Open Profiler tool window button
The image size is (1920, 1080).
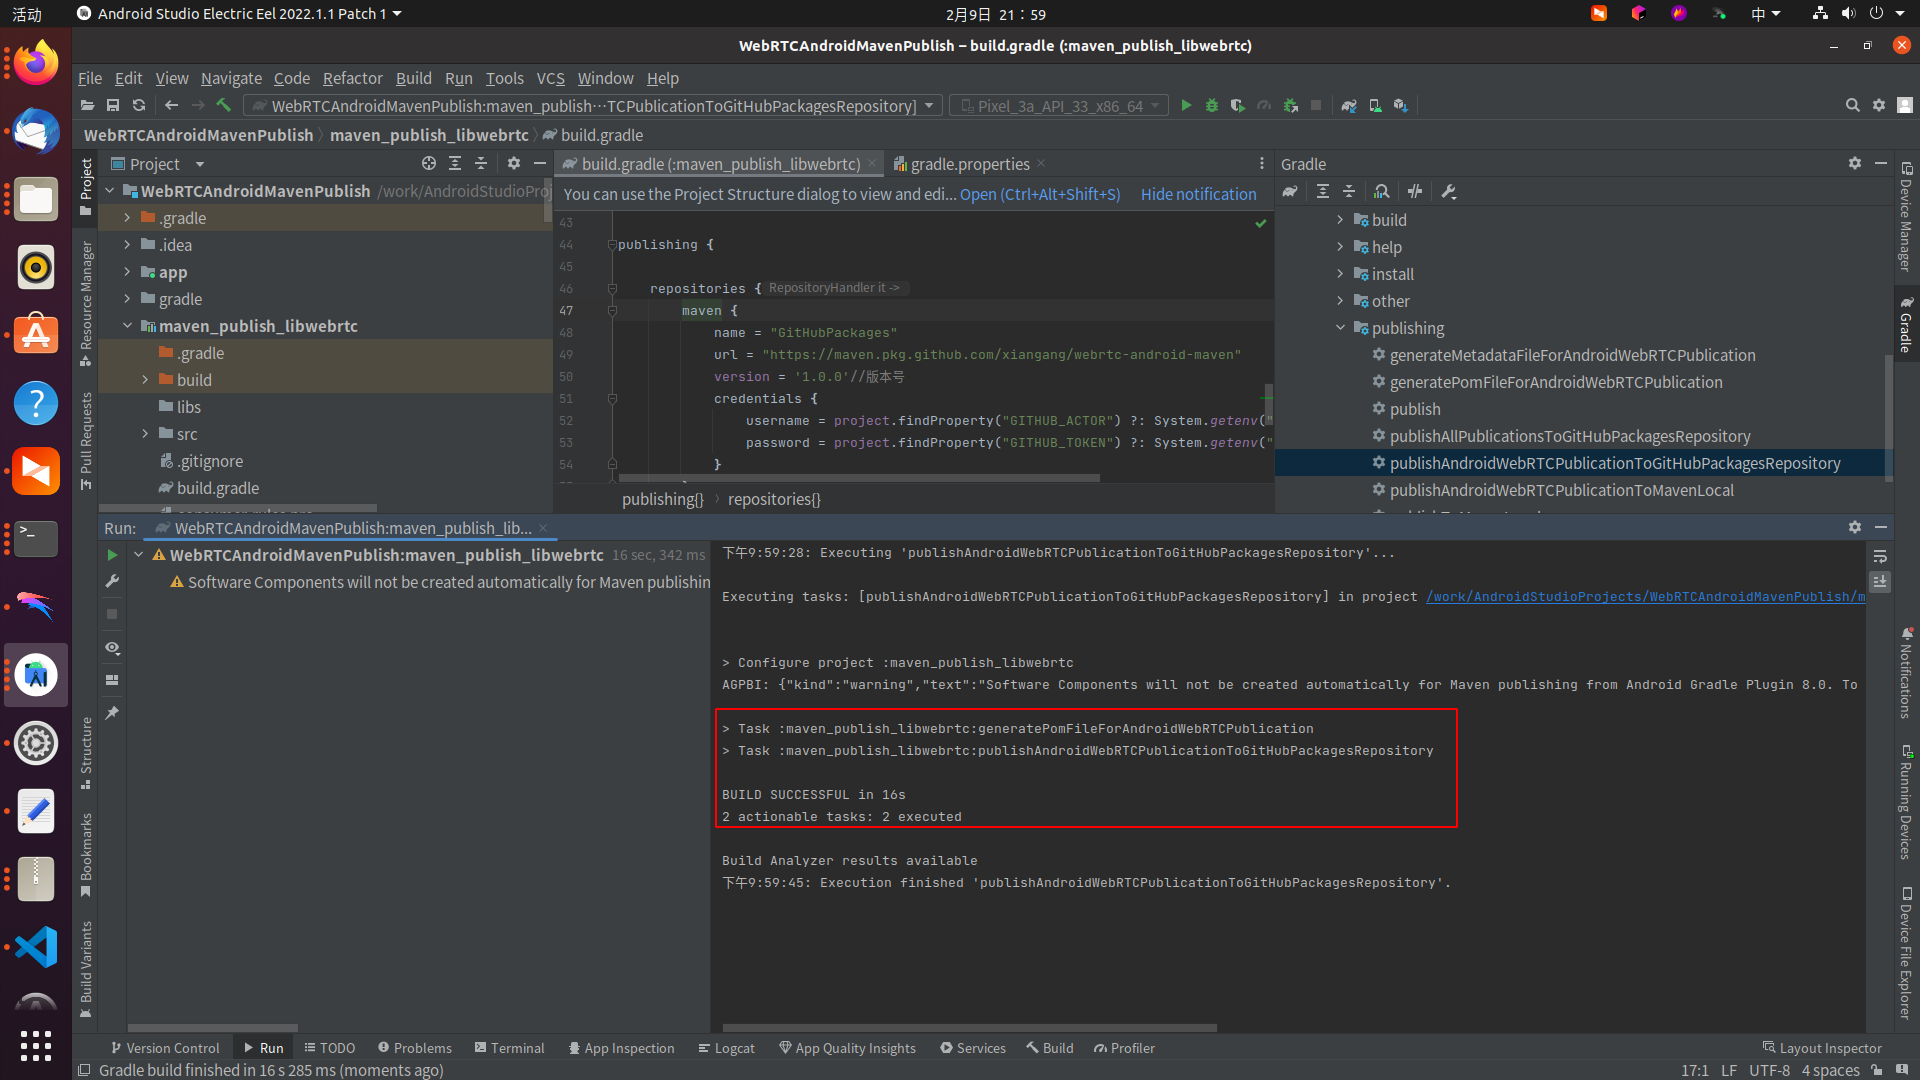(1124, 1048)
